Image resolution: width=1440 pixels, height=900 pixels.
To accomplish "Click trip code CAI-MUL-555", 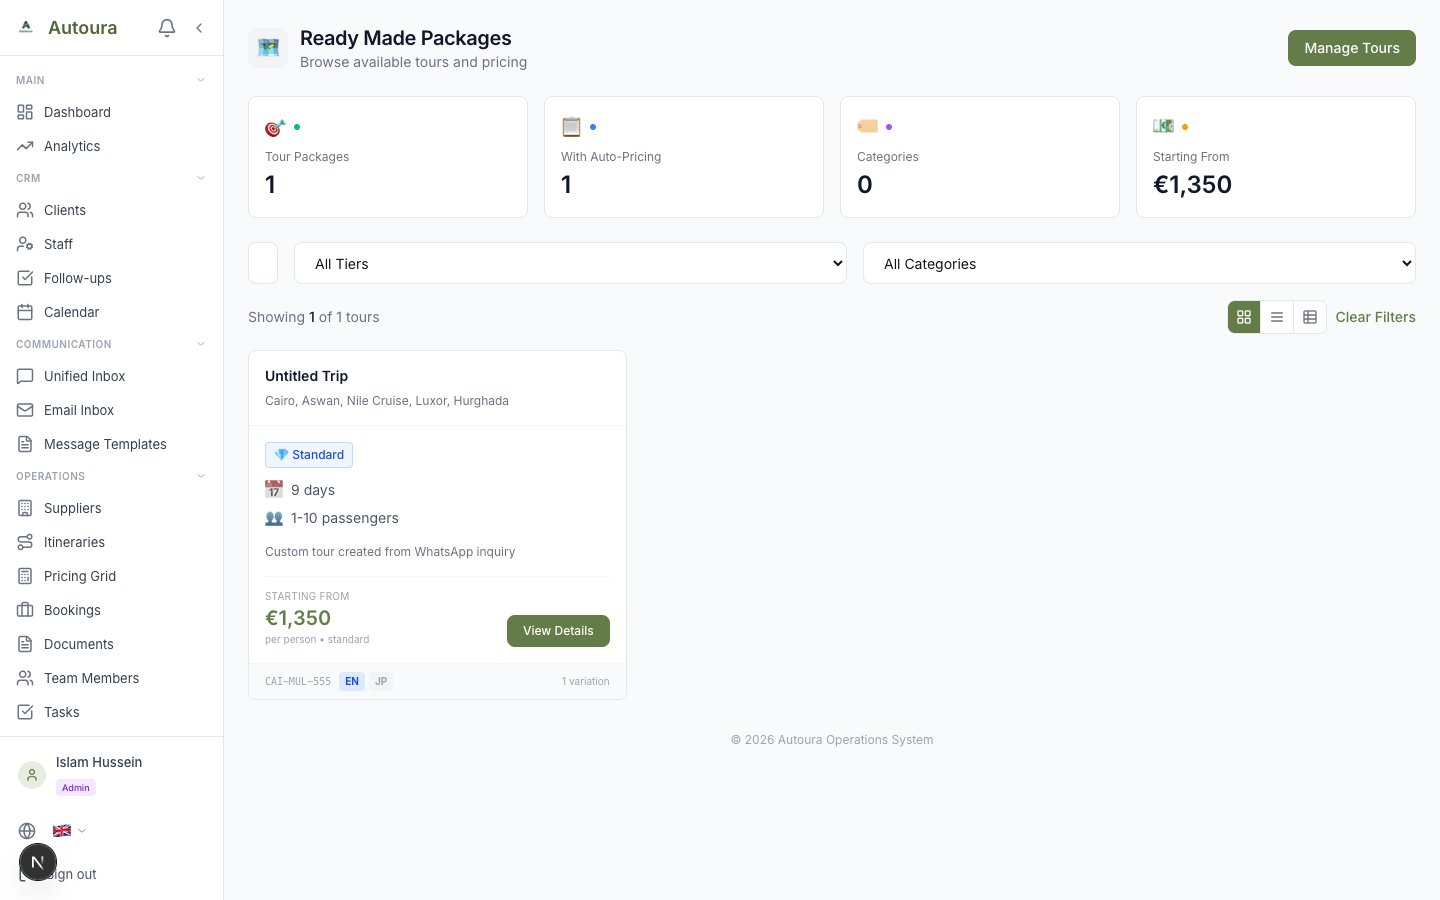I will coord(298,681).
